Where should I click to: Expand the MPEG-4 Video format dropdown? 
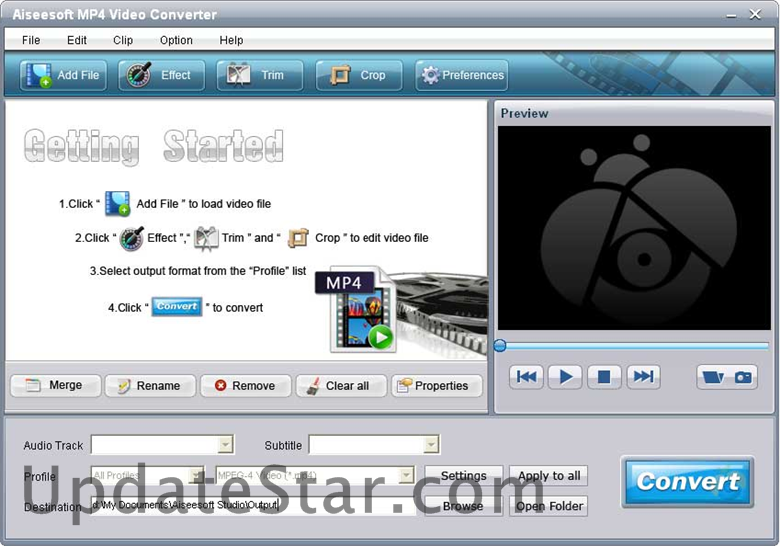406,475
